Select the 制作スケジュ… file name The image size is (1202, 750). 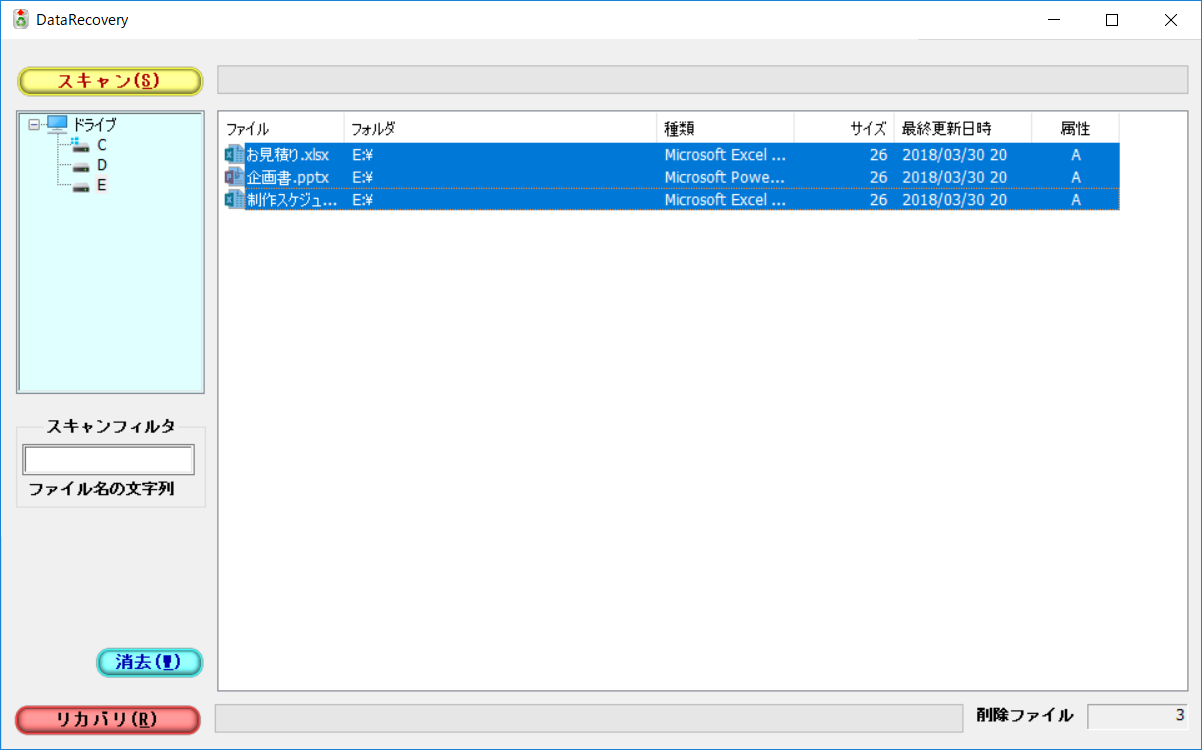pos(293,200)
